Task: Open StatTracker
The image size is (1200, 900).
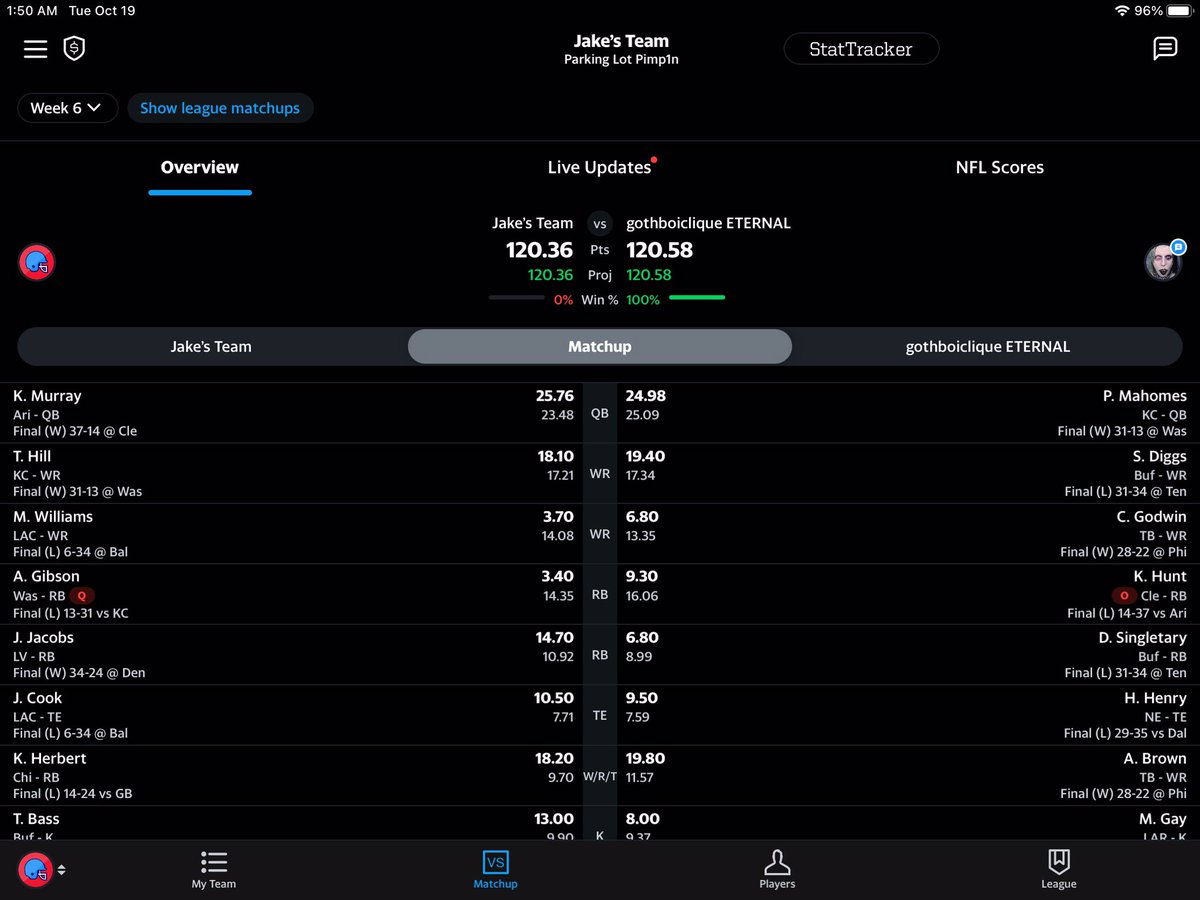Action: coord(861,49)
